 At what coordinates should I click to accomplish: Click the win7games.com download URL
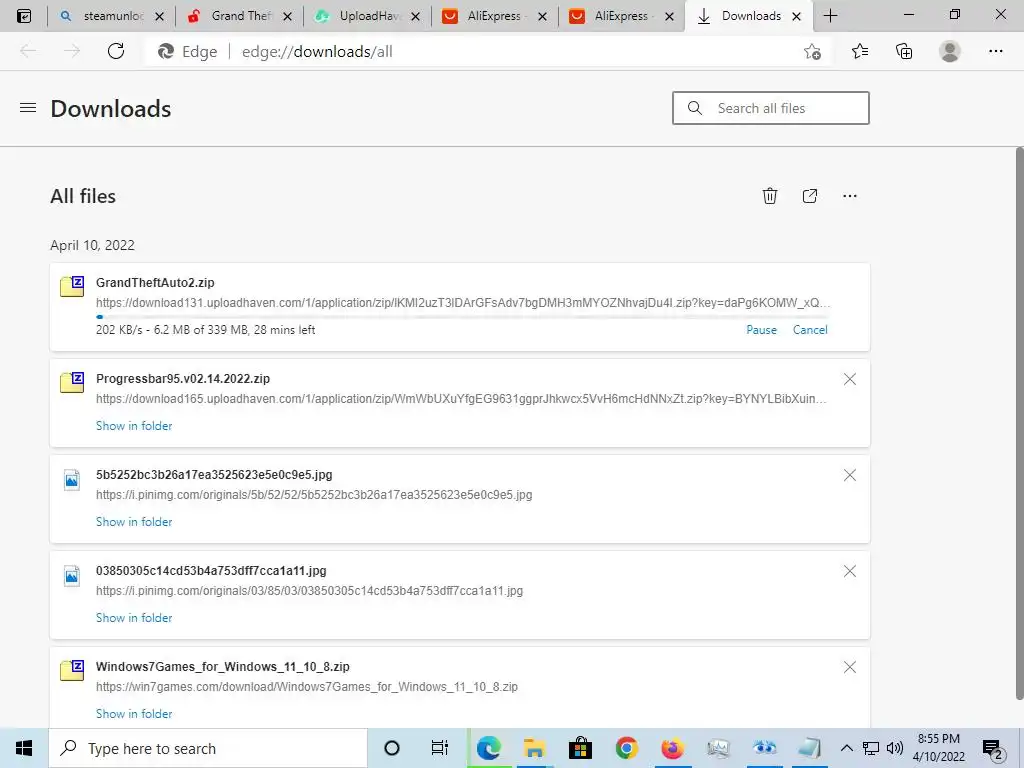click(x=307, y=687)
